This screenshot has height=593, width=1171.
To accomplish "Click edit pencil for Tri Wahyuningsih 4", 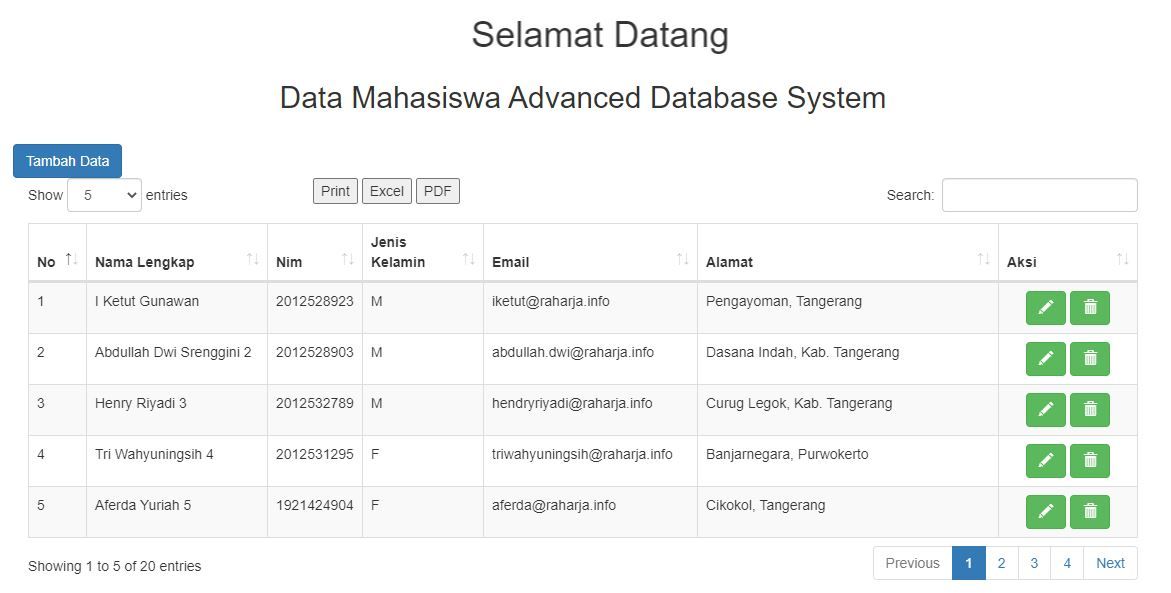I will (1045, 460).
